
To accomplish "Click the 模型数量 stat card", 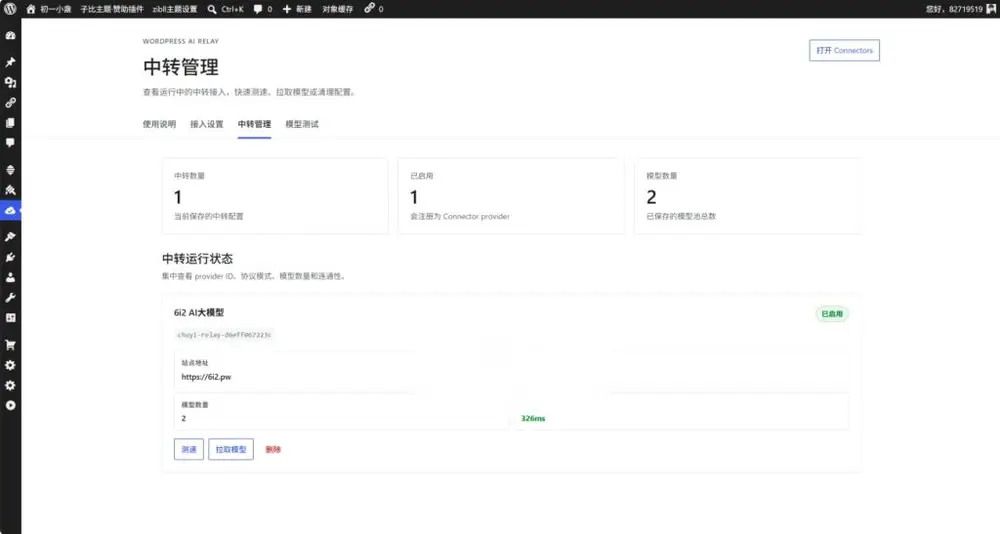I will coord(747,196).
